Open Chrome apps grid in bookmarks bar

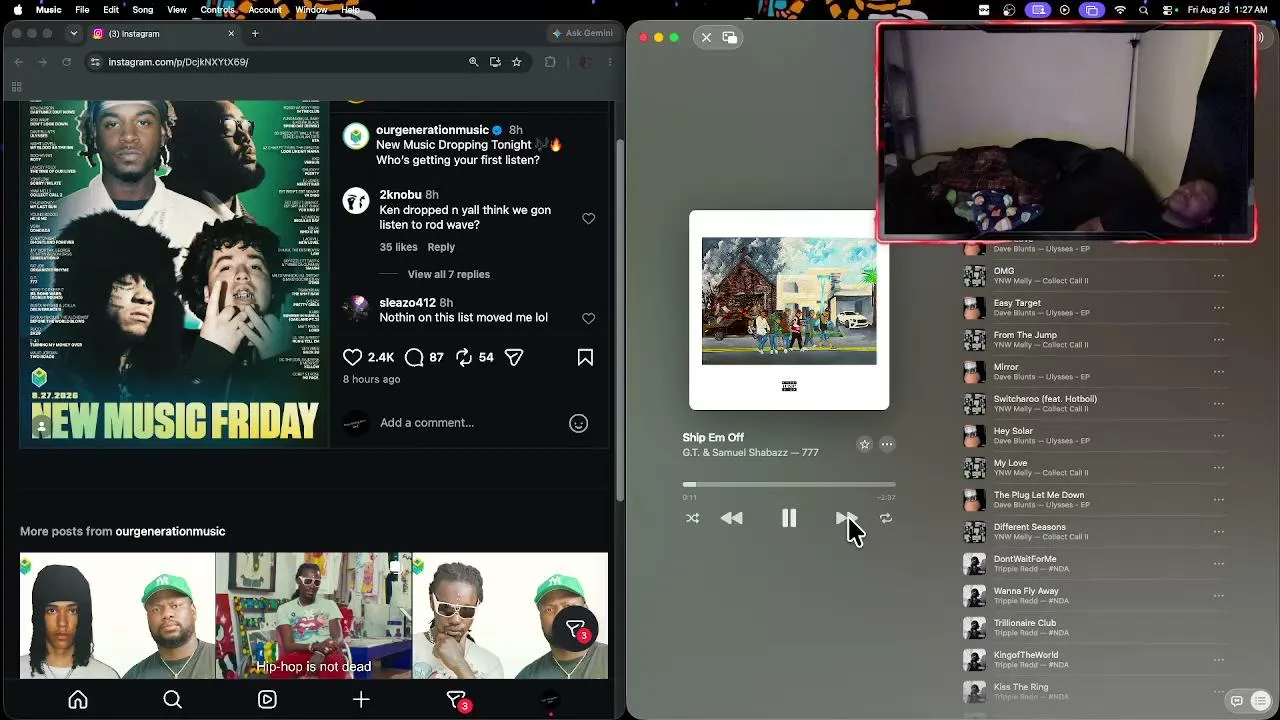click(17, 87)
